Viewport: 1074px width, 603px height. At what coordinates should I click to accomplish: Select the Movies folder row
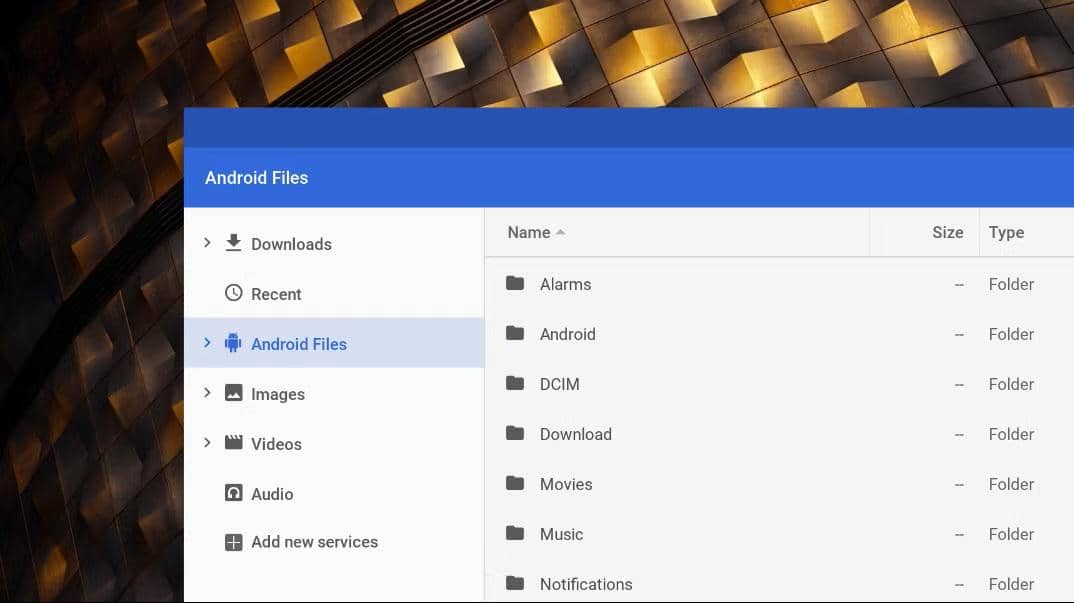coord(566,484)
